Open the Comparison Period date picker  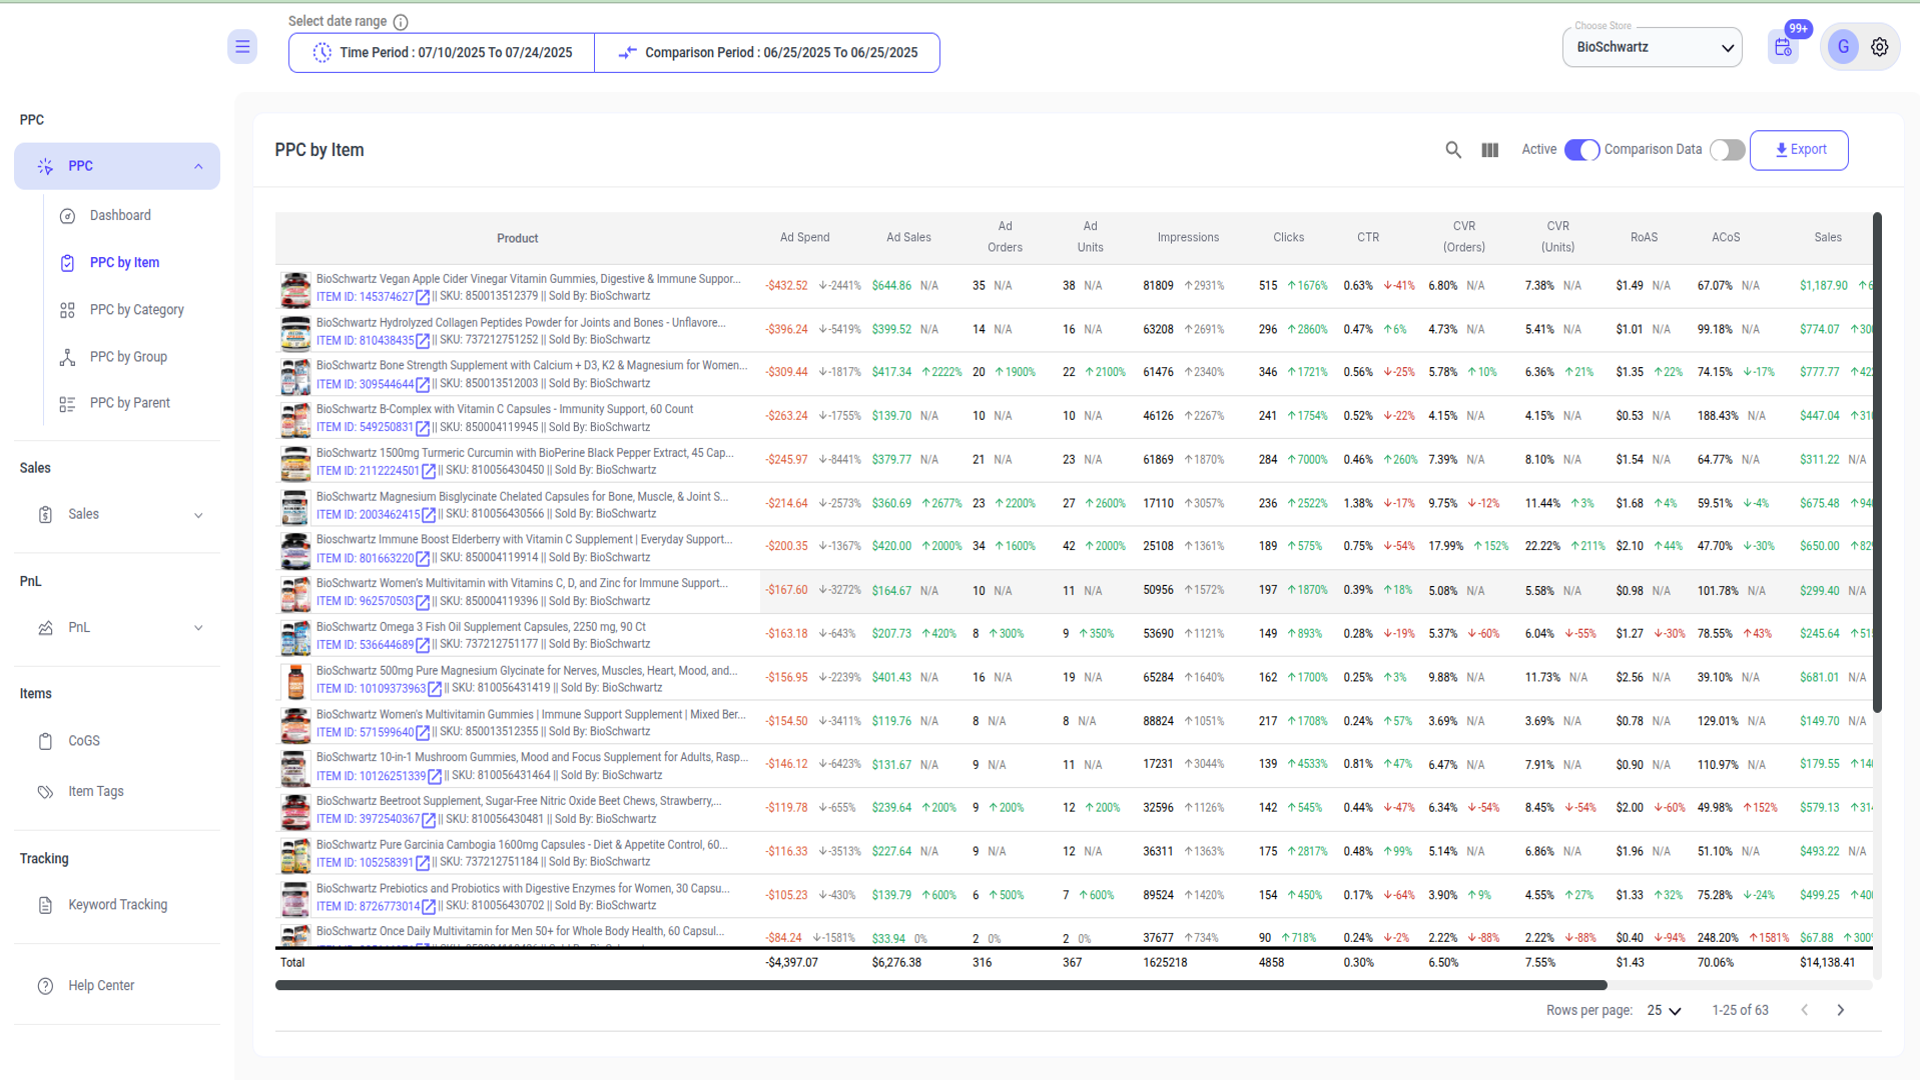click(767, 53)
